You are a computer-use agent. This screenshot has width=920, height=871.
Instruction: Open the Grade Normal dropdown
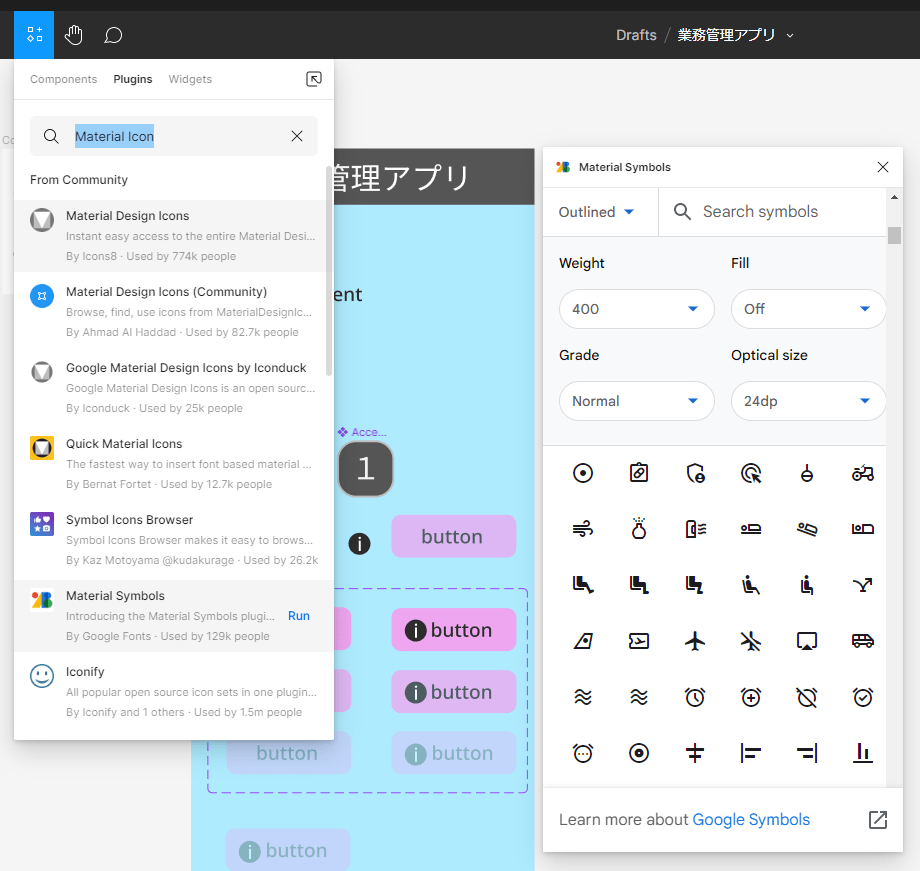coord(637,401)
